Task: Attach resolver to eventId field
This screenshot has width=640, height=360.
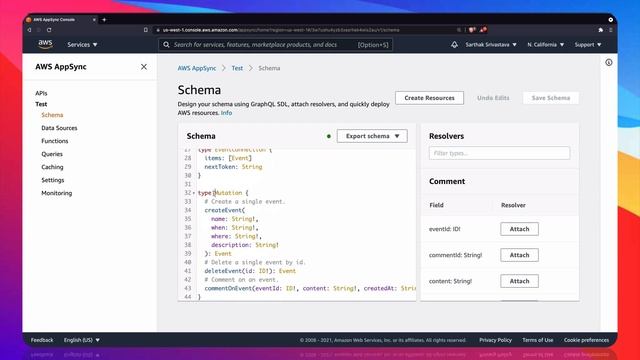Action: [519, 229]
